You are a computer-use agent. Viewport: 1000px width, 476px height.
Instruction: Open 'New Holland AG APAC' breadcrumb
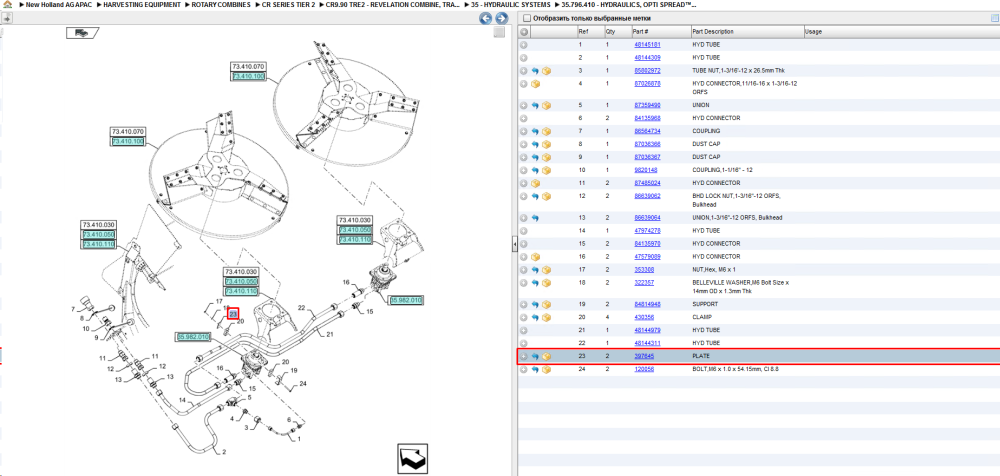[x=57, y=4]
